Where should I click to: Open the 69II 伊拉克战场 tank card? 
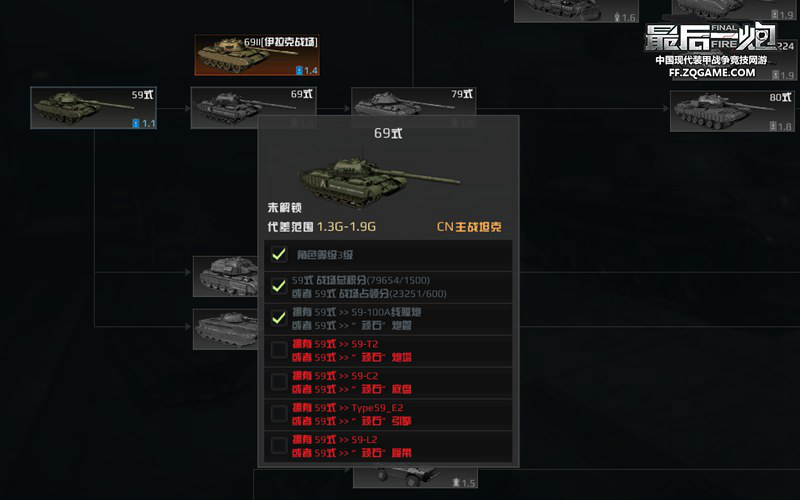[257, 55]
